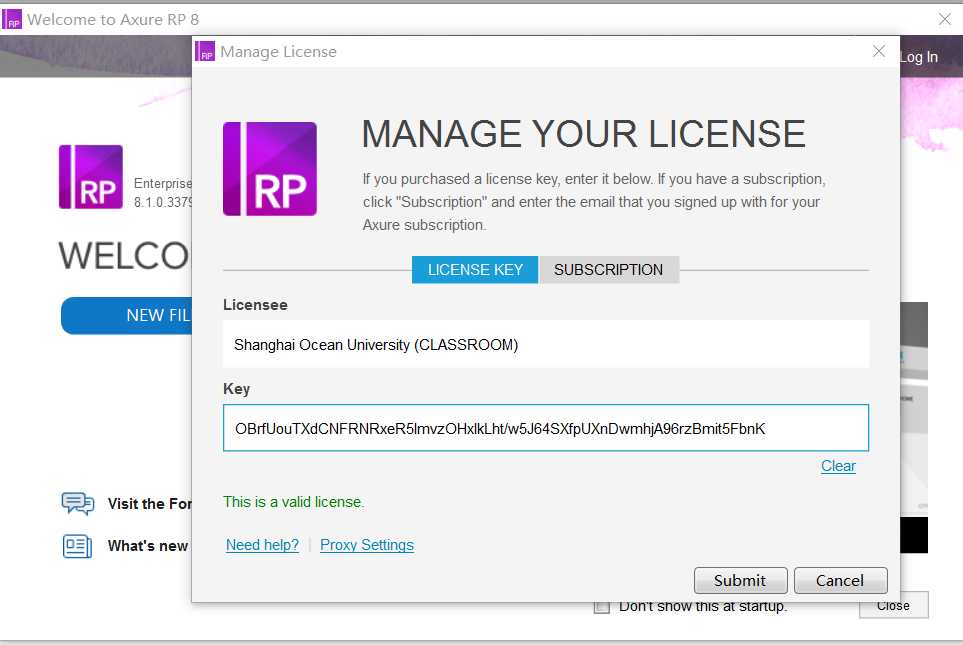Click the MANAGE YOUR LICENSE heading

click(x=583, y=134)
